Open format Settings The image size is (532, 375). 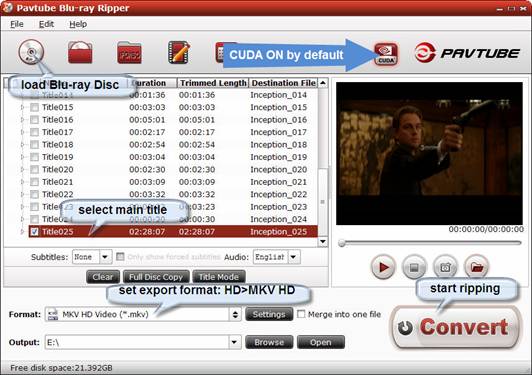coord(269,315)
